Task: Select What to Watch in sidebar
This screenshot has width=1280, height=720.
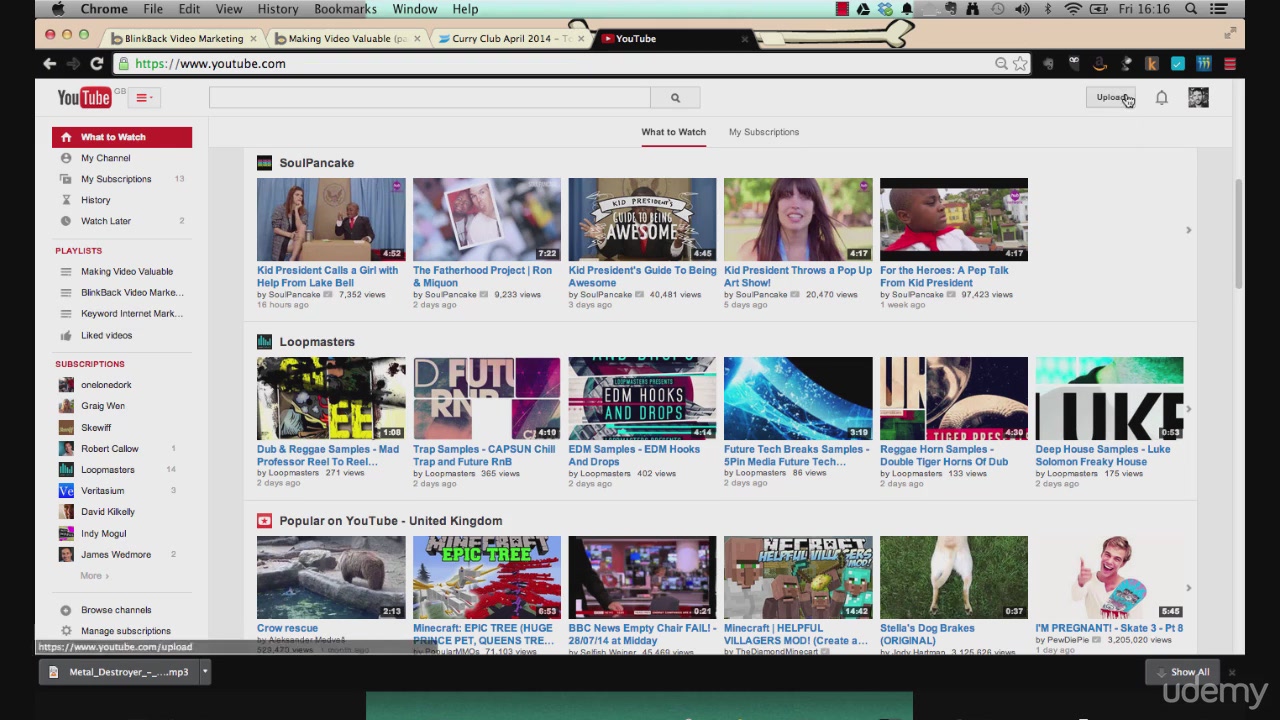Action: 122,137
